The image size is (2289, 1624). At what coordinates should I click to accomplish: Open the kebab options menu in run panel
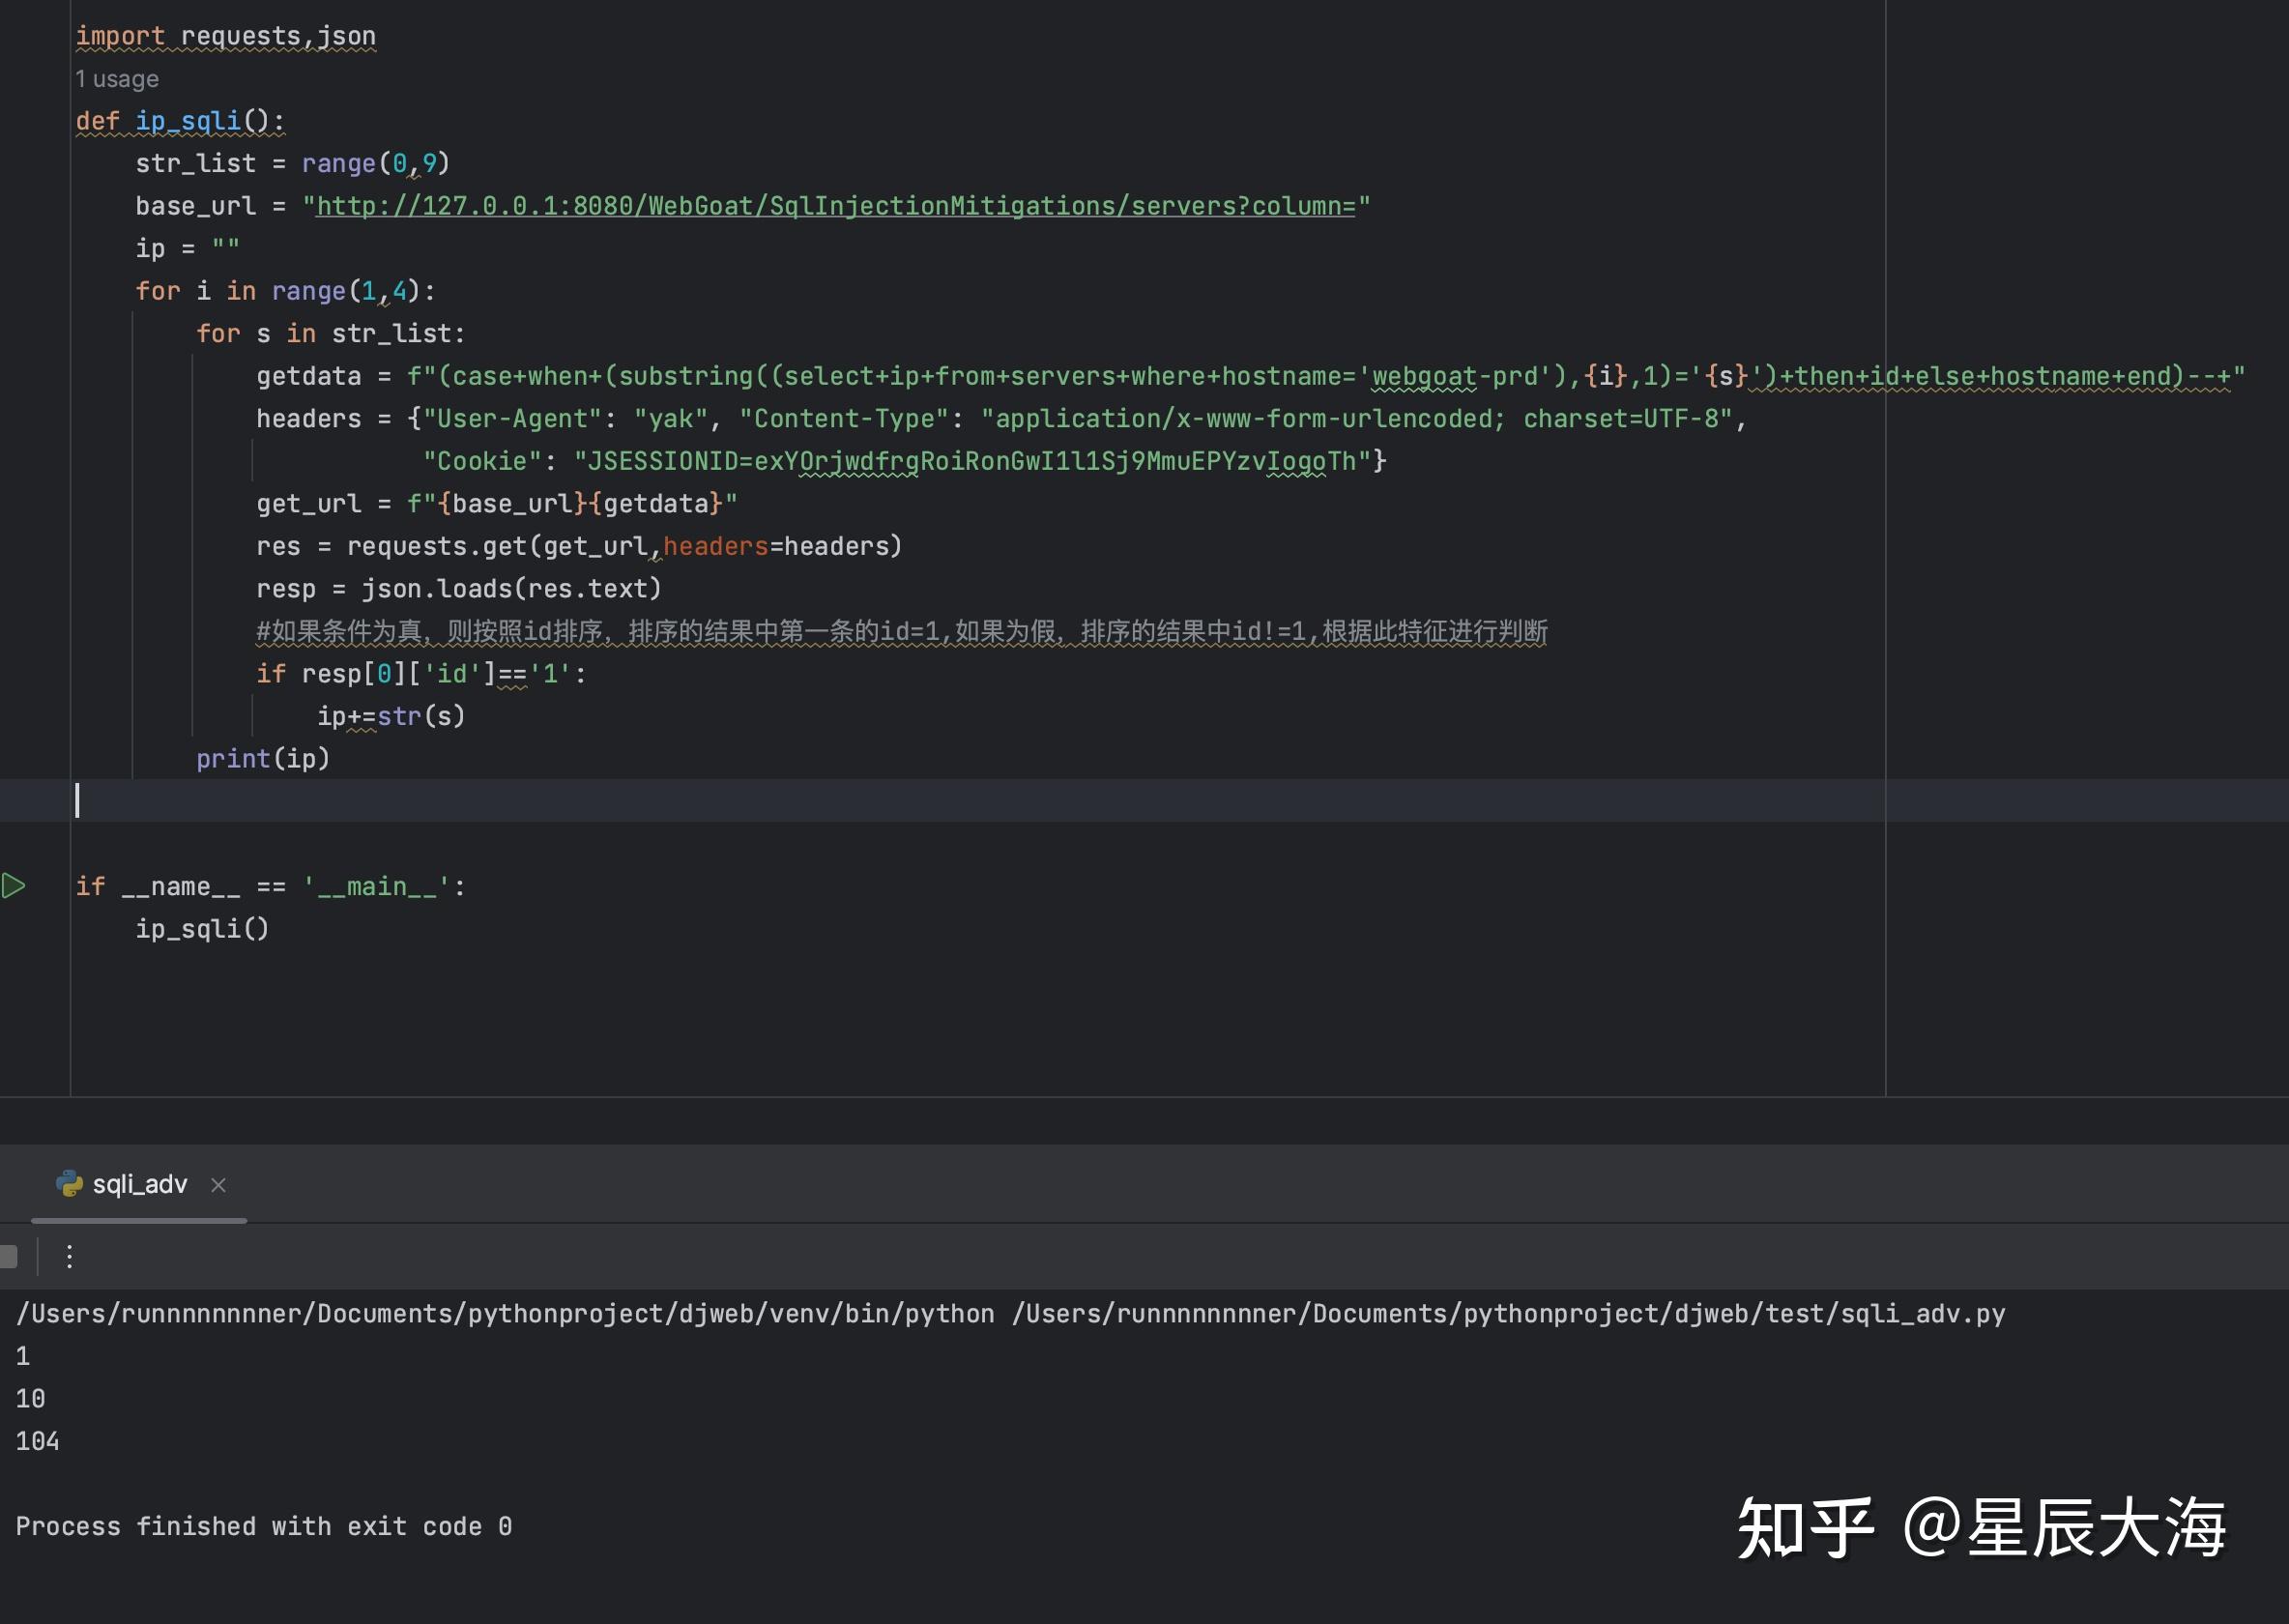click(68, 1257)
